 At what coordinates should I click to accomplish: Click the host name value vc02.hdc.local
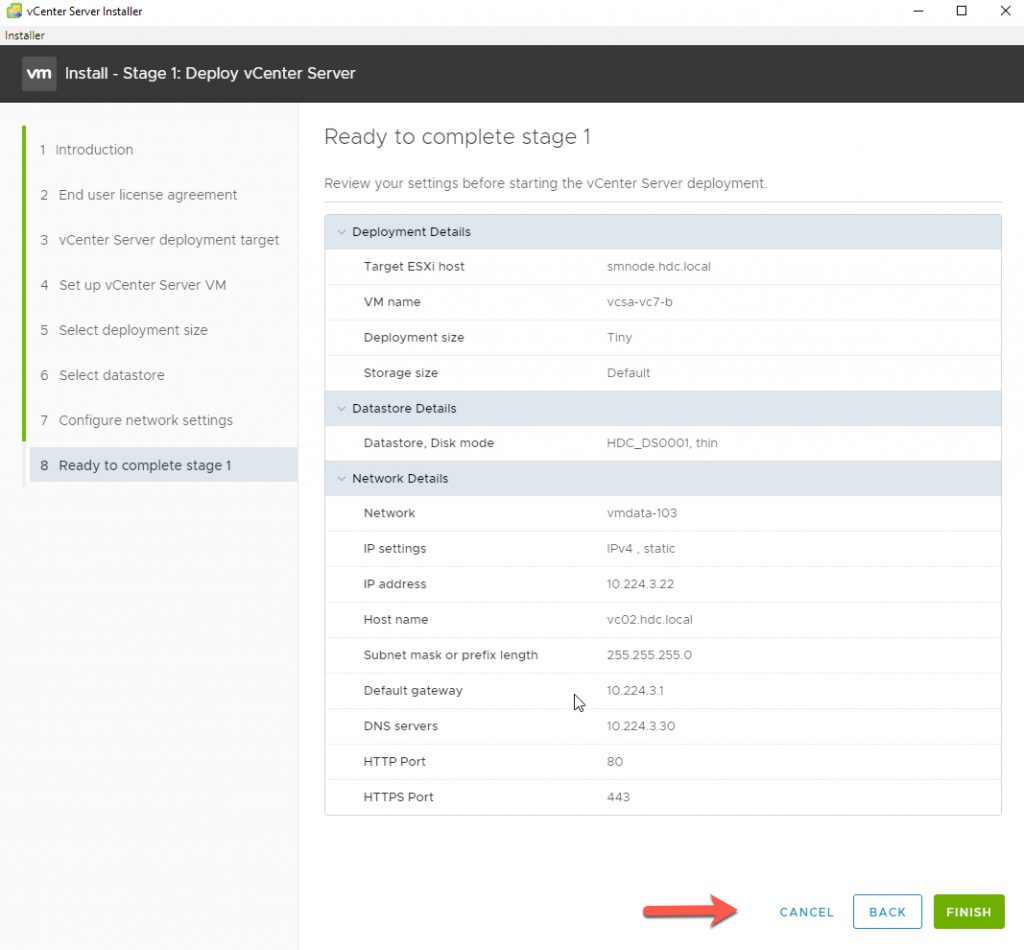[x=649, y=620]
